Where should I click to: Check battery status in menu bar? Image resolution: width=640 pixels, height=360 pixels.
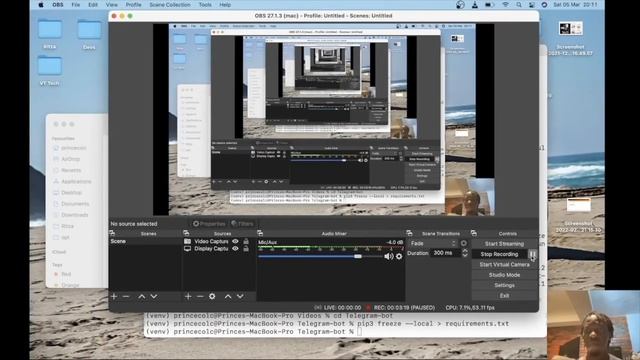[489, 5]
